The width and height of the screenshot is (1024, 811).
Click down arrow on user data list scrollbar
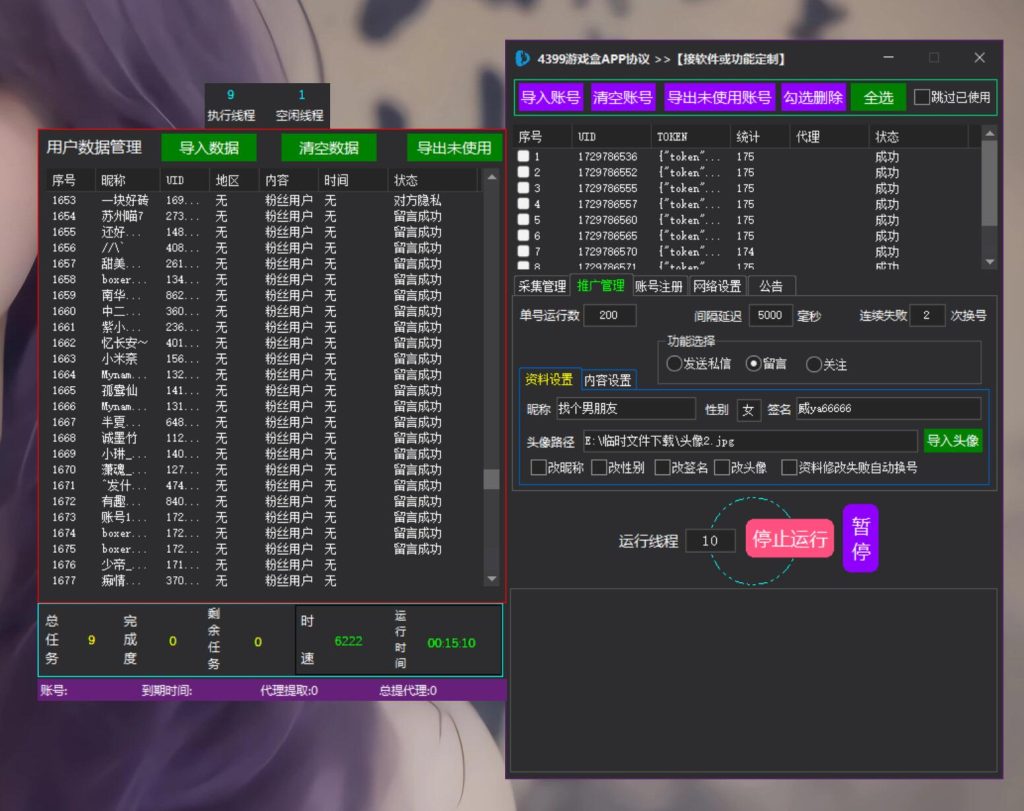492,579
